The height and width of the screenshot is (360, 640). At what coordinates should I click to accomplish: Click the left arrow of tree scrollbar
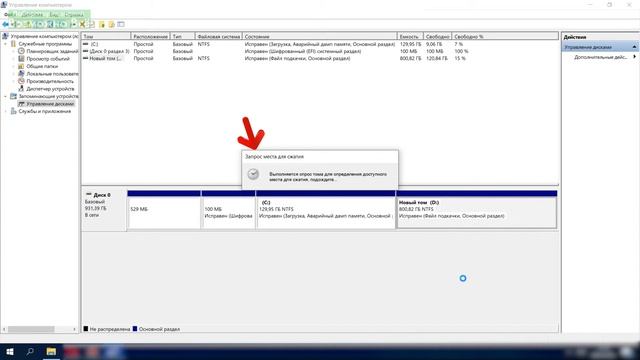point(4,329)
